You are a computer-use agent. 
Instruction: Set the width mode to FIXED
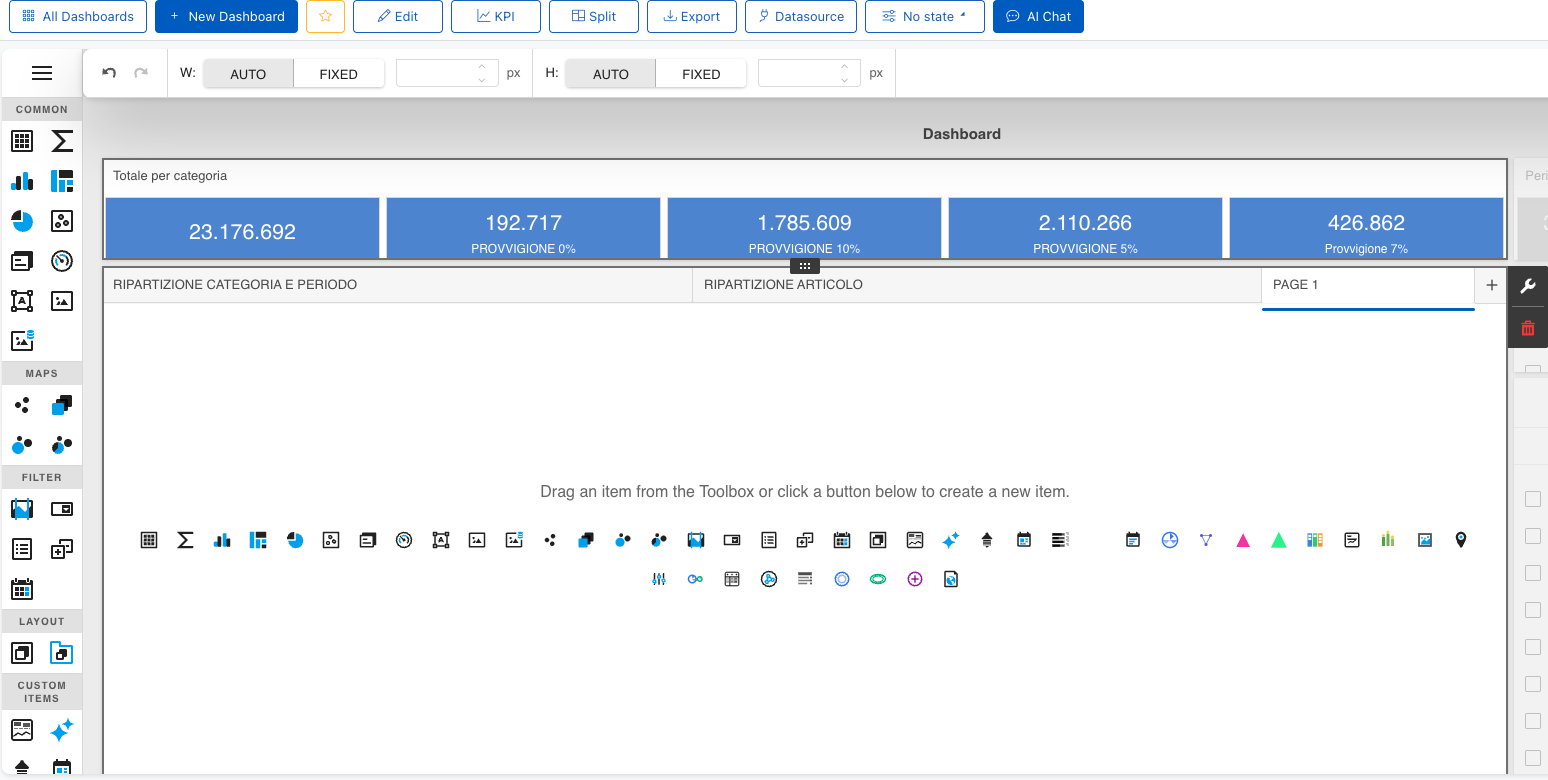tap(339, 74)
